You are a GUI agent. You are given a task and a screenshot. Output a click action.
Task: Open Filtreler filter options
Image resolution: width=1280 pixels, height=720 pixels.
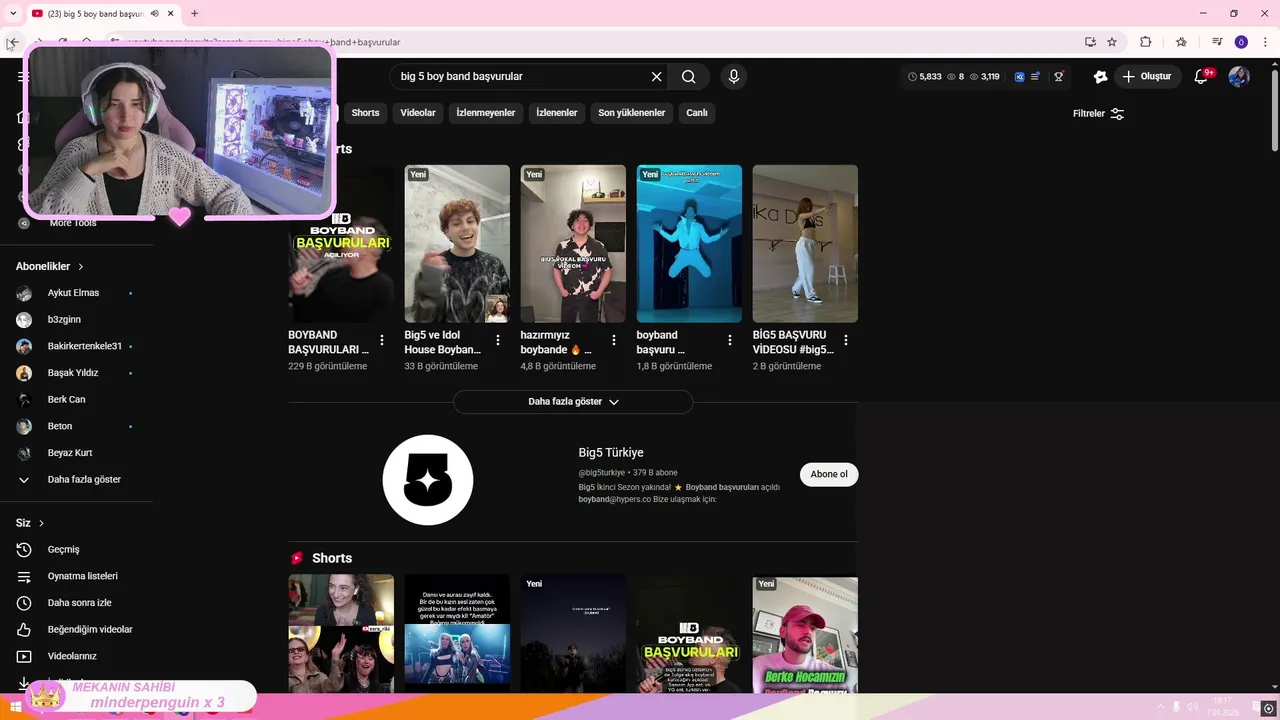click(x=1098, y=113)
